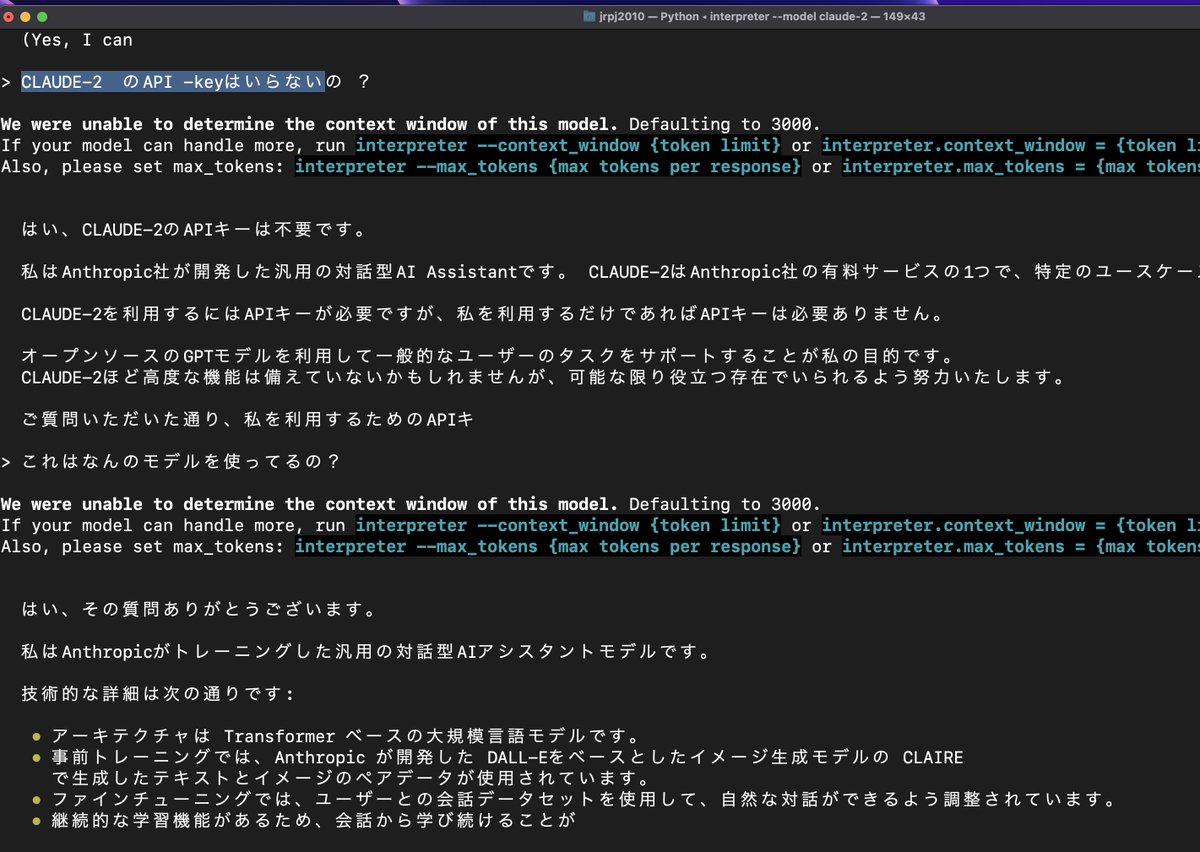Click line starting '私はAnthropic社が開発した汎用'

[x=610, y=272]
